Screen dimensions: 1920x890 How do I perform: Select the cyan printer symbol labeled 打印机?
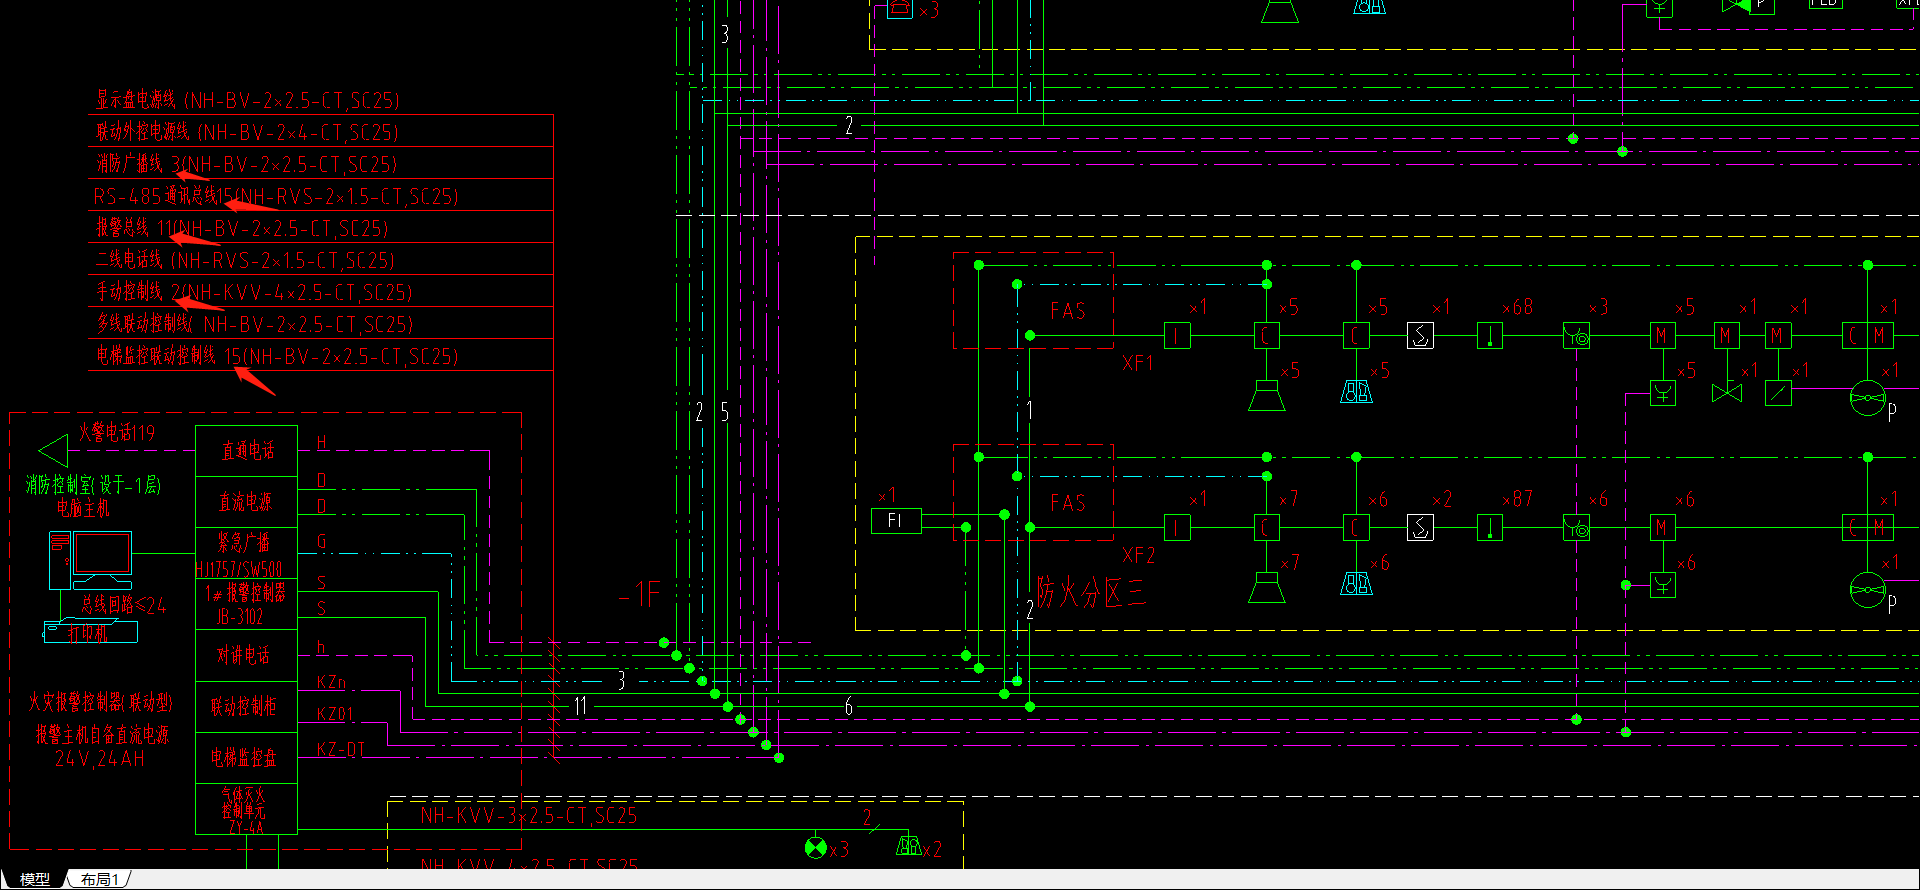tap(90, 632)
